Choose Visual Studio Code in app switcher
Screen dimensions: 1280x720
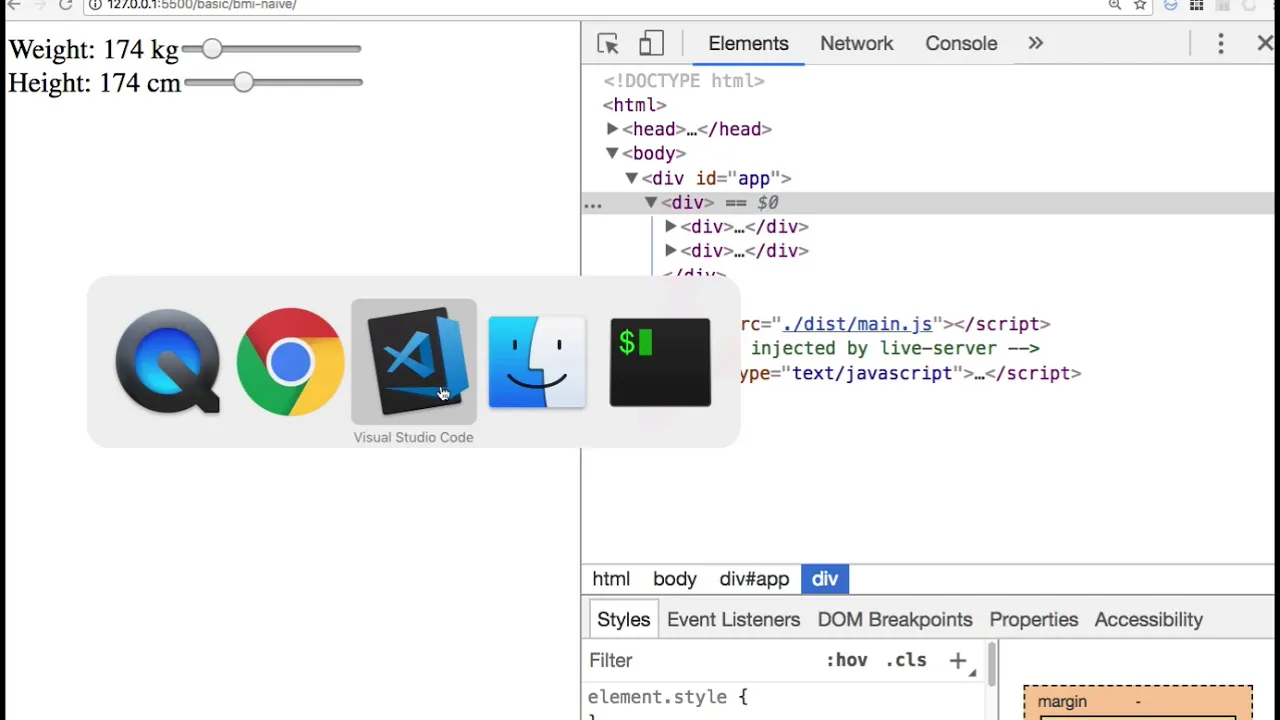click(414, 361)
